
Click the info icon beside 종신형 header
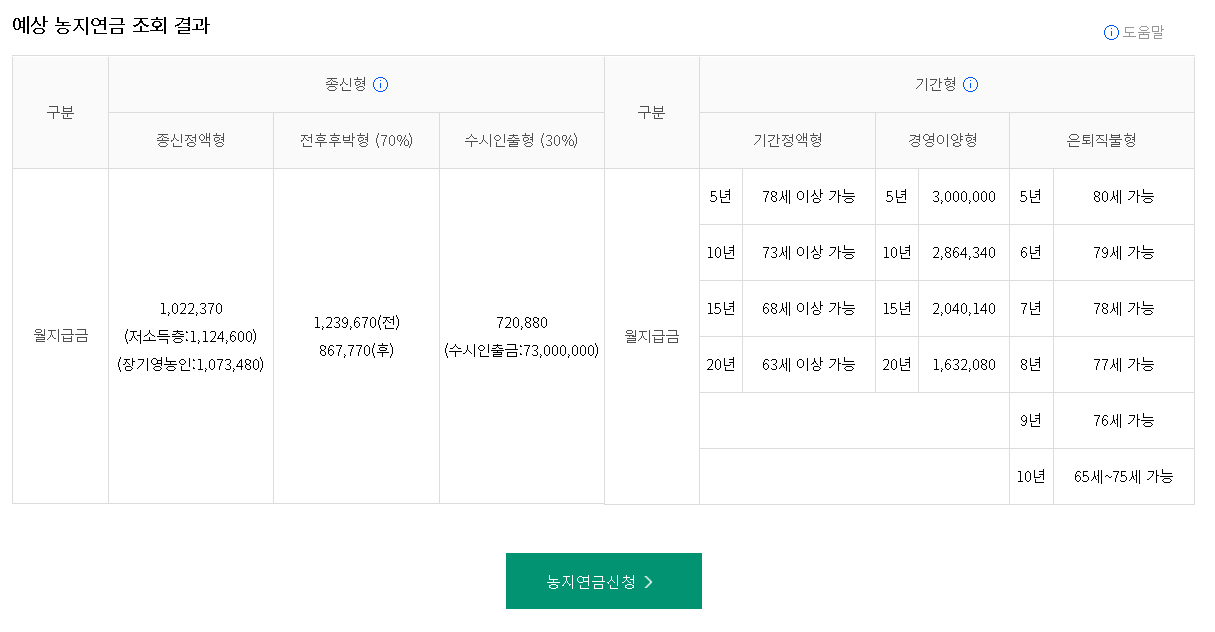pos(380,85)
